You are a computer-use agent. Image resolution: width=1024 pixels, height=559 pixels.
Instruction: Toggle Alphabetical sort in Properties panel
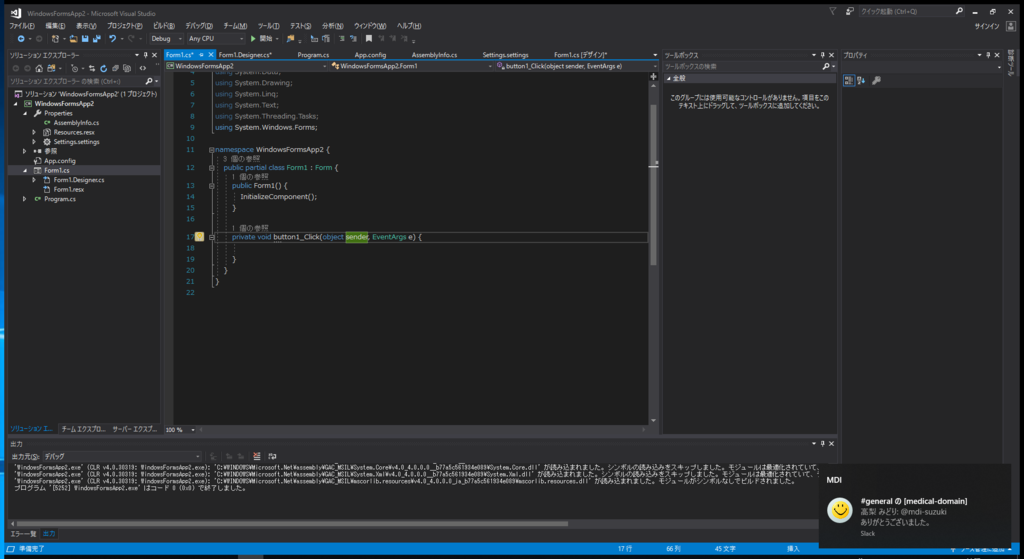(x=861, y=80)
